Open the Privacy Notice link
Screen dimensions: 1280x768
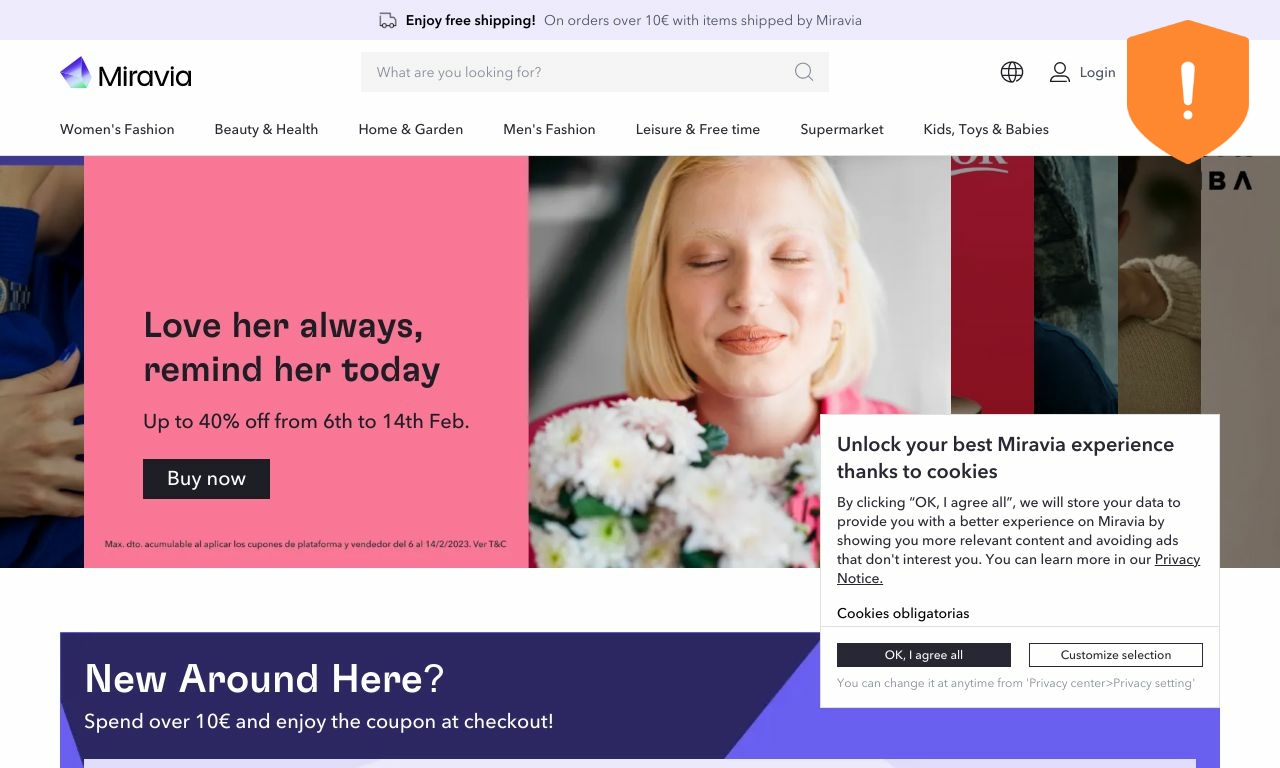click(x=1018, y=569)
